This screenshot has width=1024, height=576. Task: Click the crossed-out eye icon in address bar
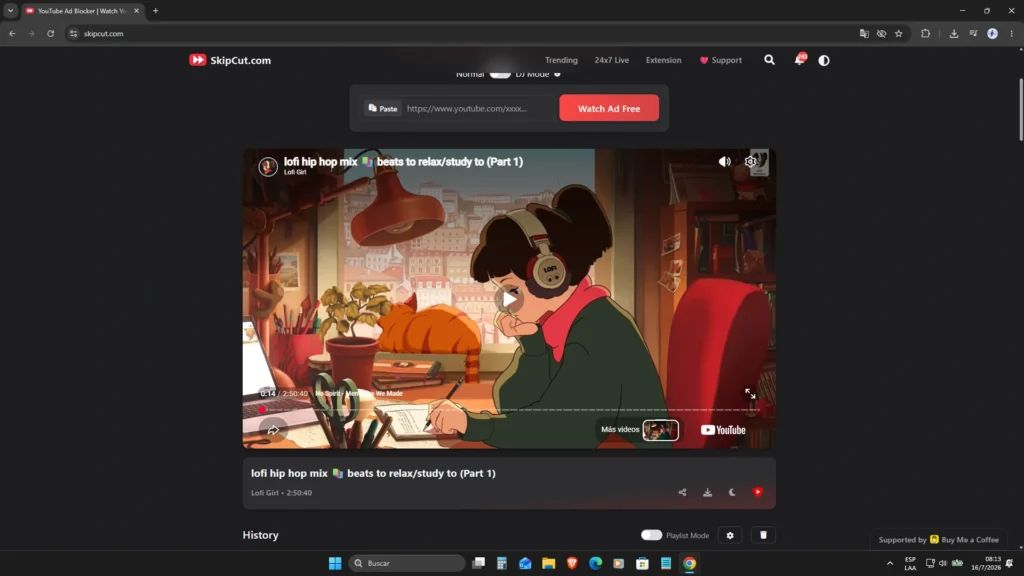[x=881, y=33]
